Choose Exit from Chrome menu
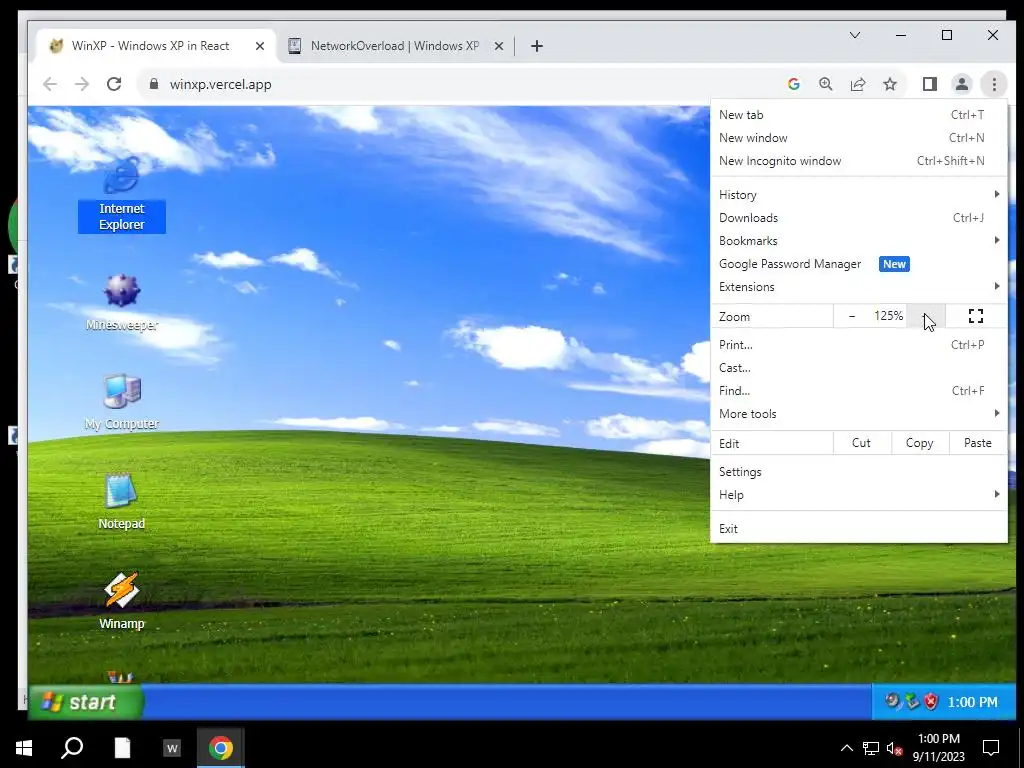 (859, 529)
